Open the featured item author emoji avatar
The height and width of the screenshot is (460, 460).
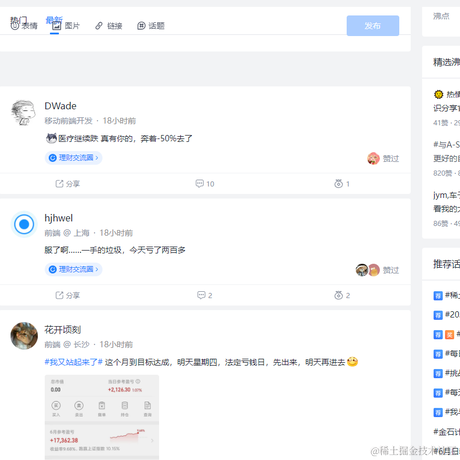(438, 94)
